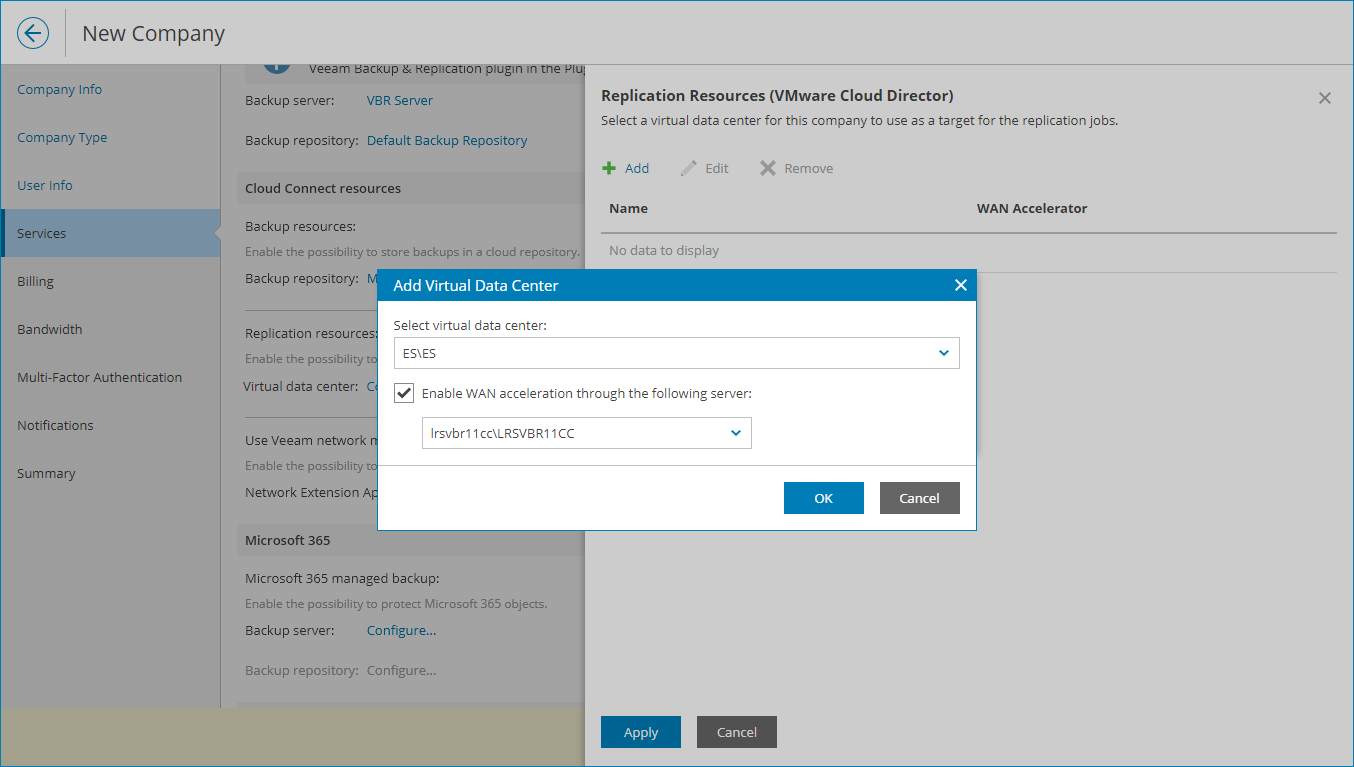
Task: Click the Remove icon
Action: [767, 167]
